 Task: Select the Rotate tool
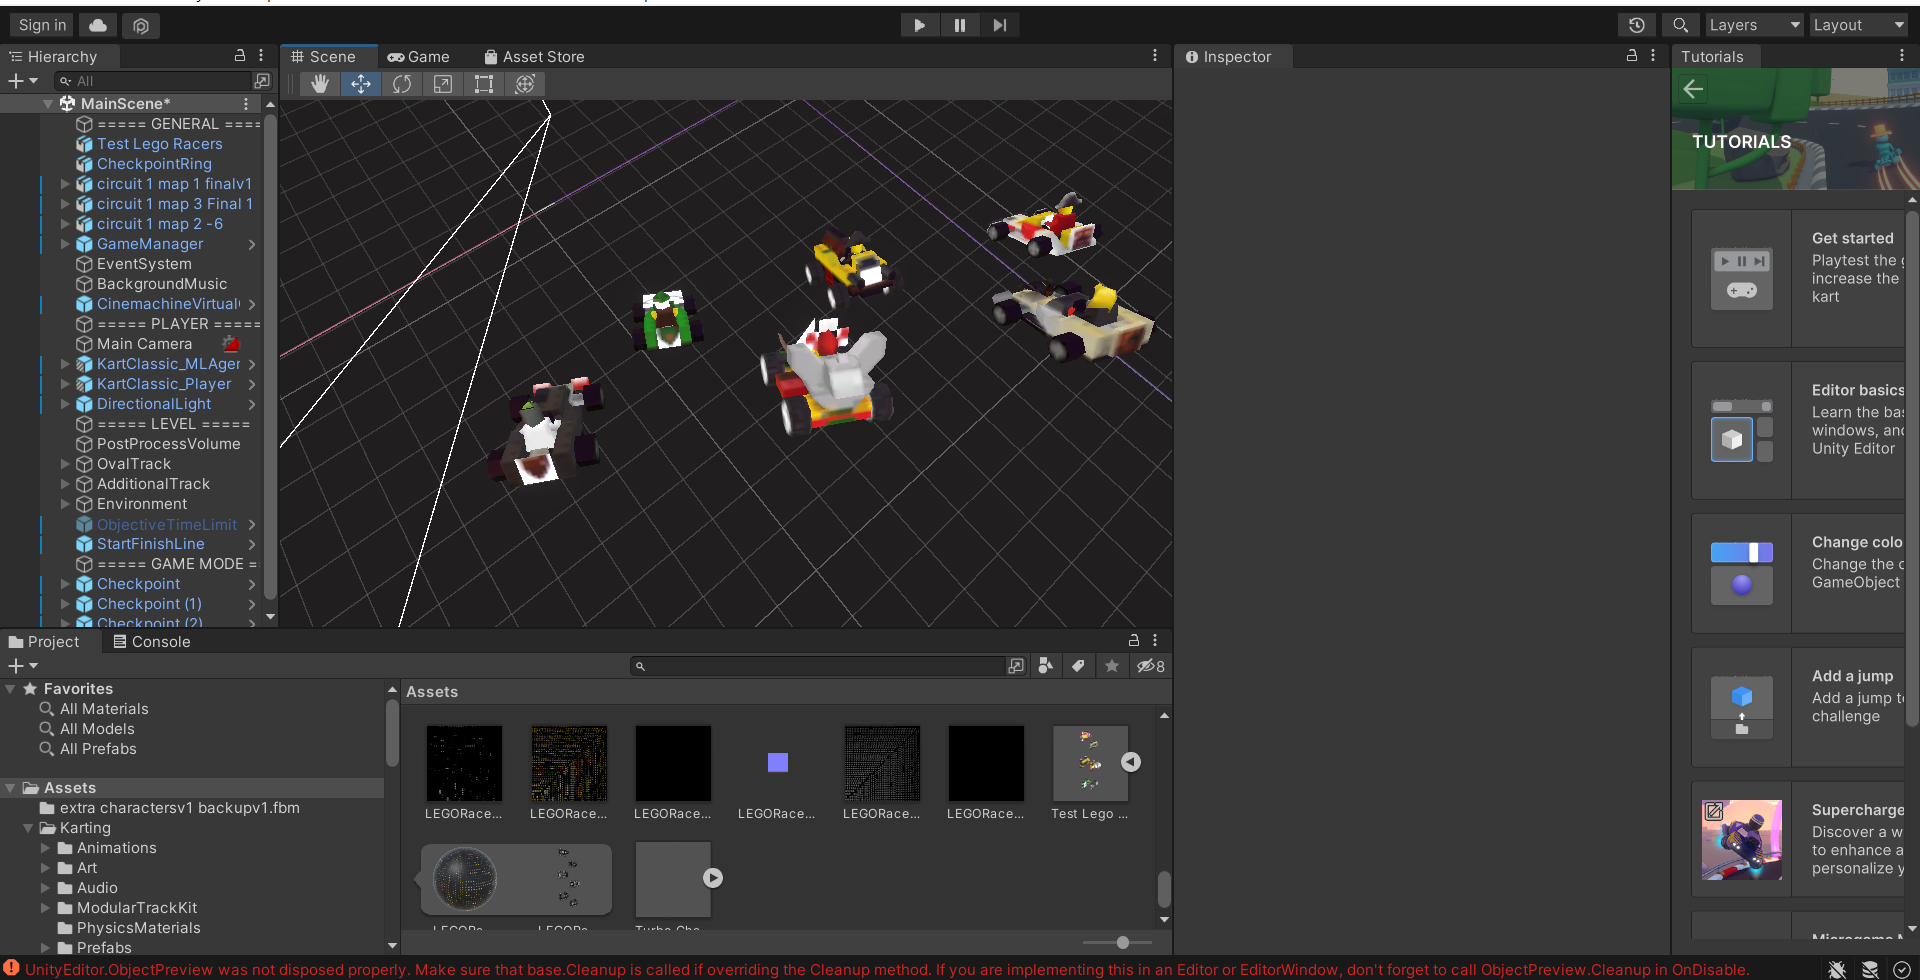[x=402, y=84]
